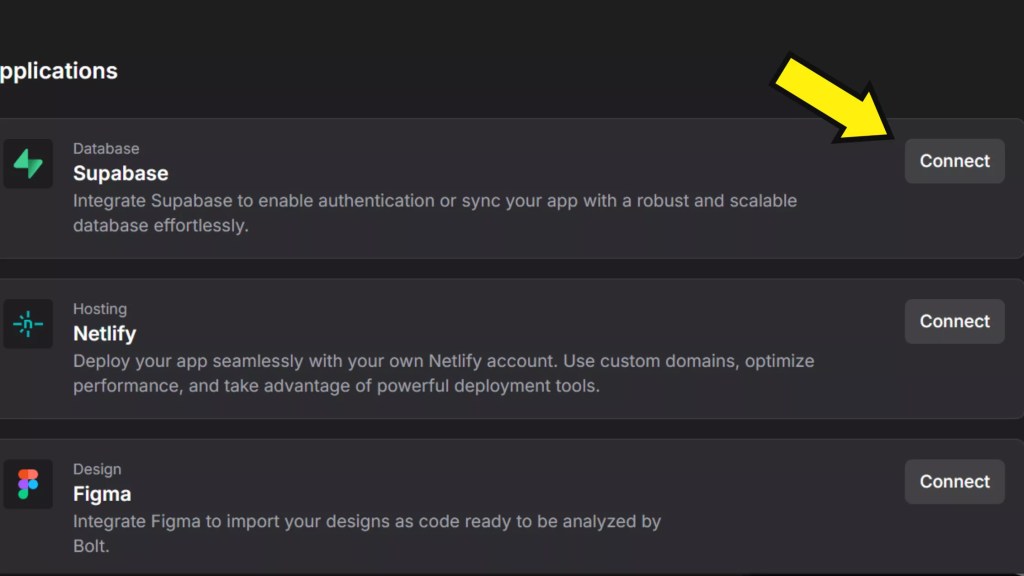Click the Database category label above Supabase
The height and width of the screenshot is (576, 1024).
pyautogui.click(x=106, y=148)
